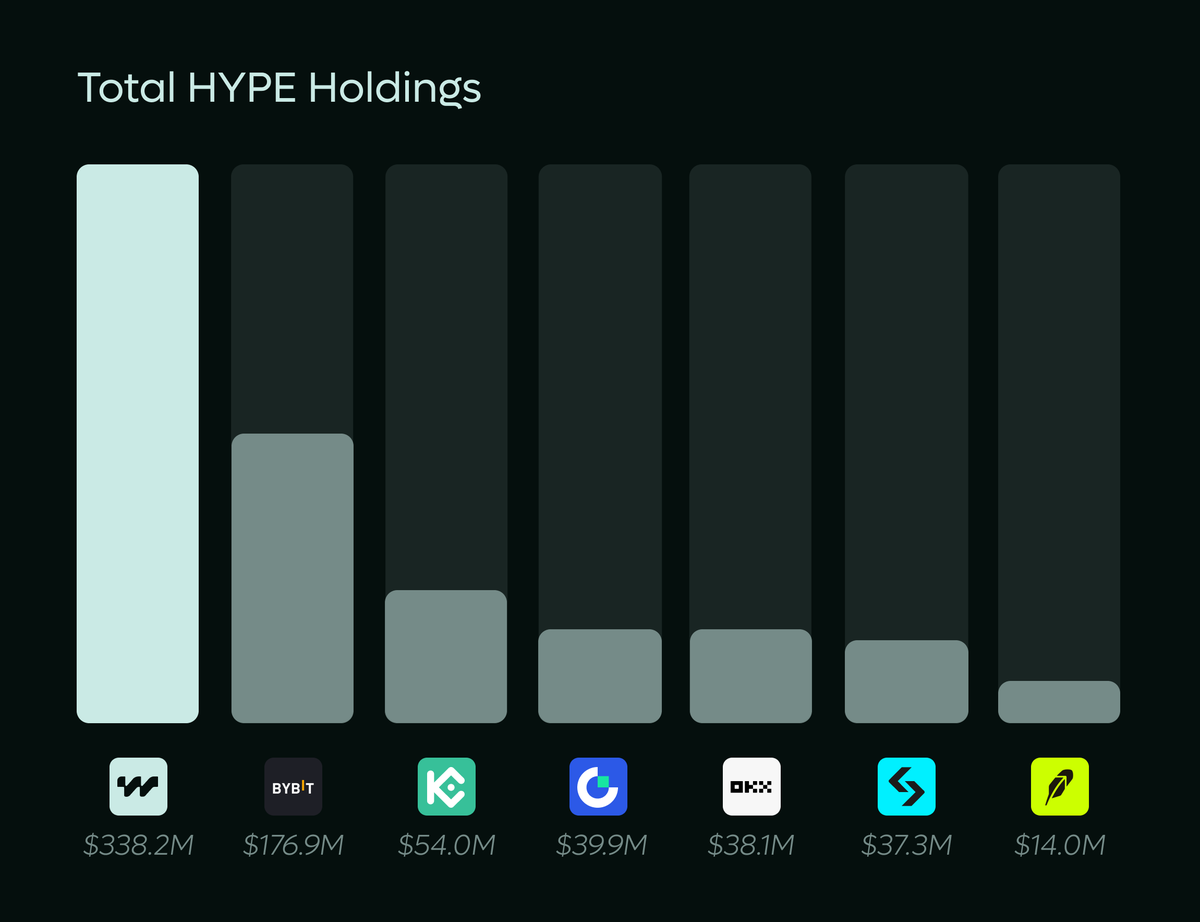Click the $54.0M KuCoin value
The width and height of the screenshot is (1200, 922).
coord(446,845)
